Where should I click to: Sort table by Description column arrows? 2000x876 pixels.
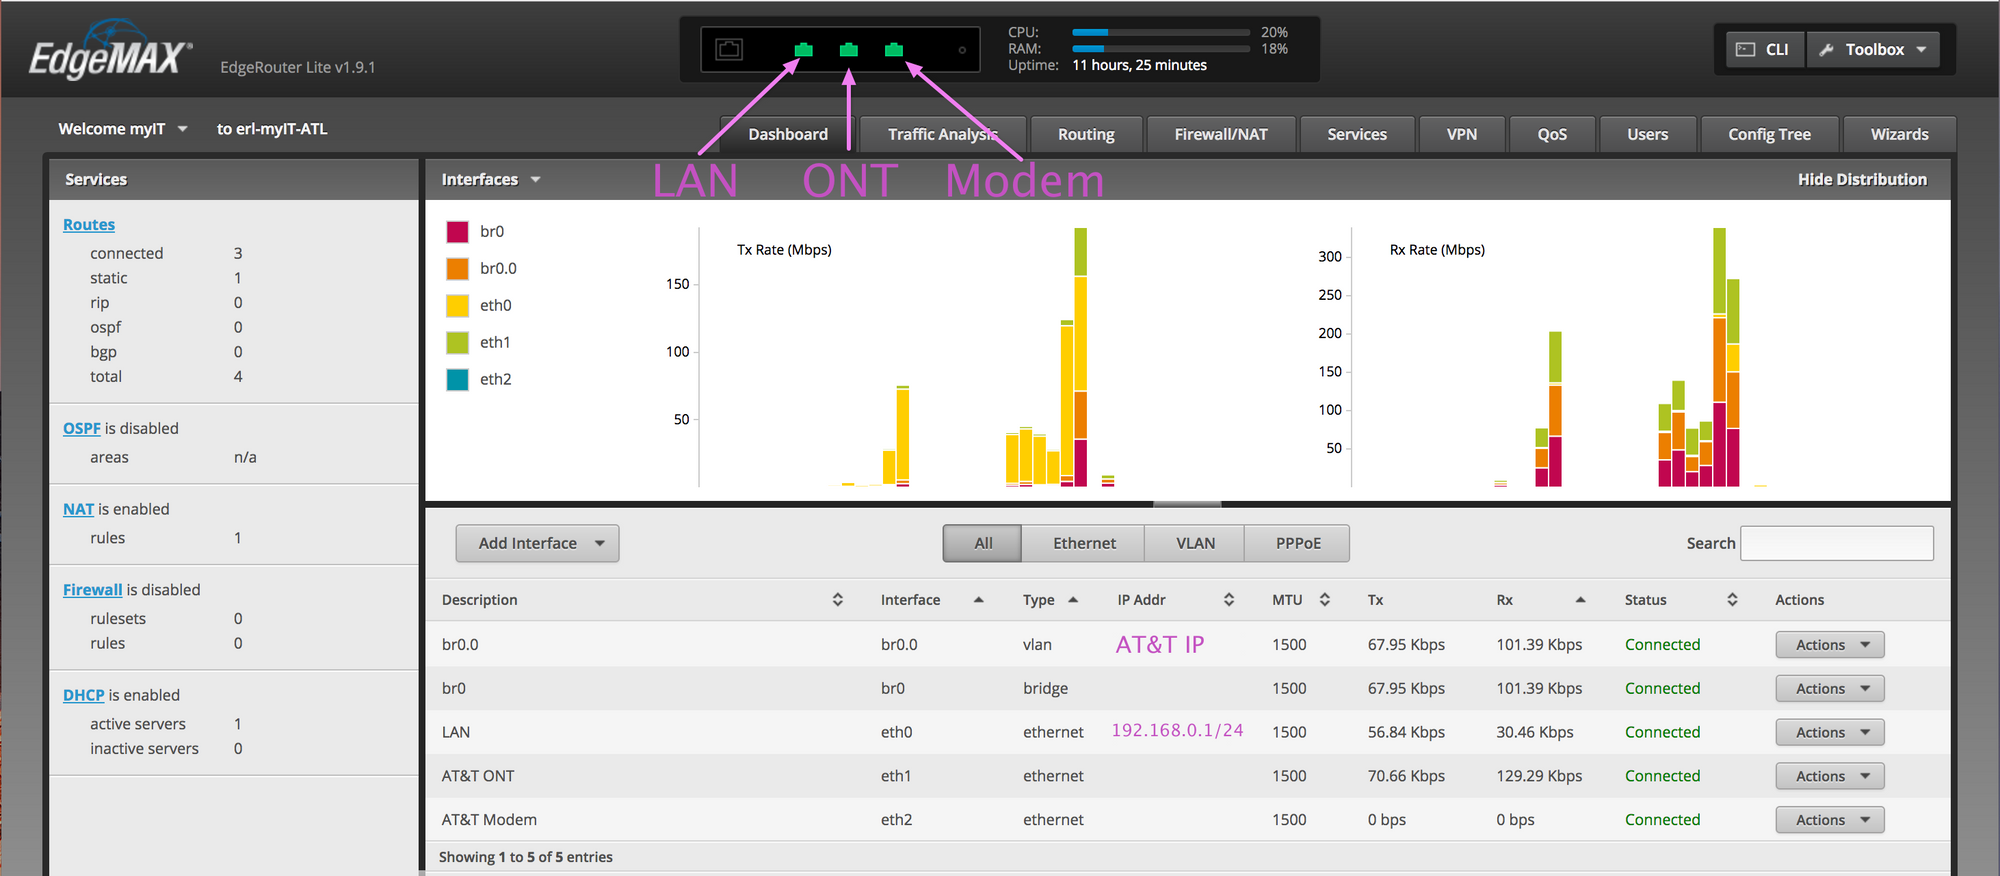(x=837, y=600)
